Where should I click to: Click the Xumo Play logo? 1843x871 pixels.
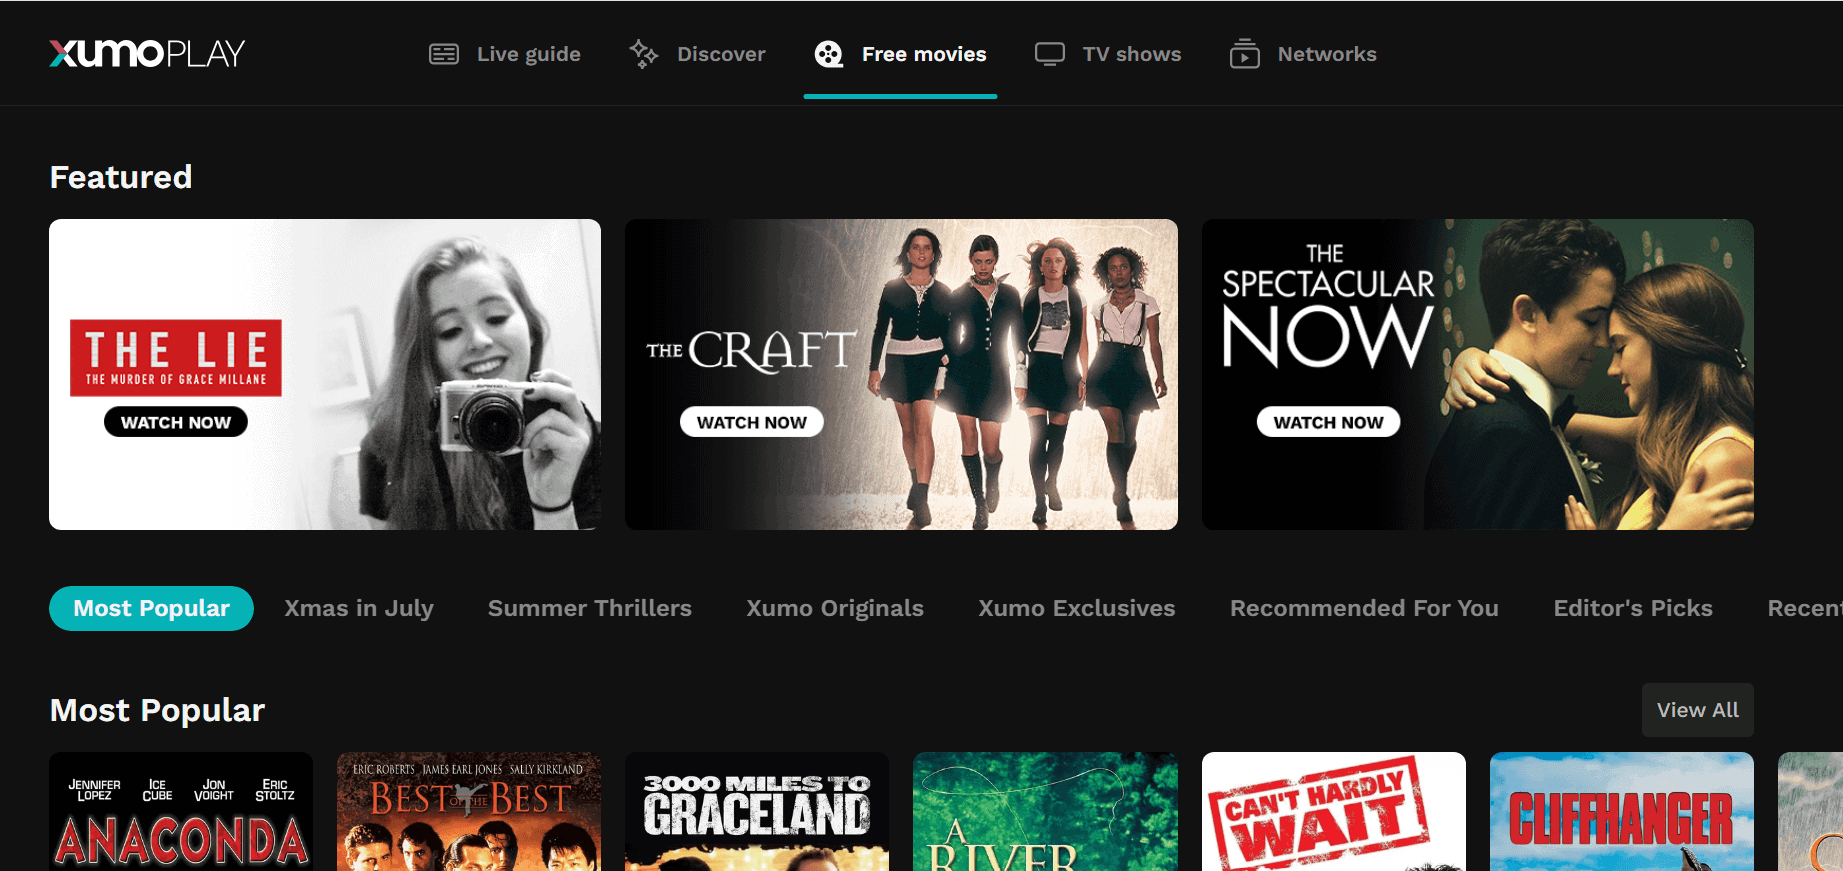click(x=147, y=53)
